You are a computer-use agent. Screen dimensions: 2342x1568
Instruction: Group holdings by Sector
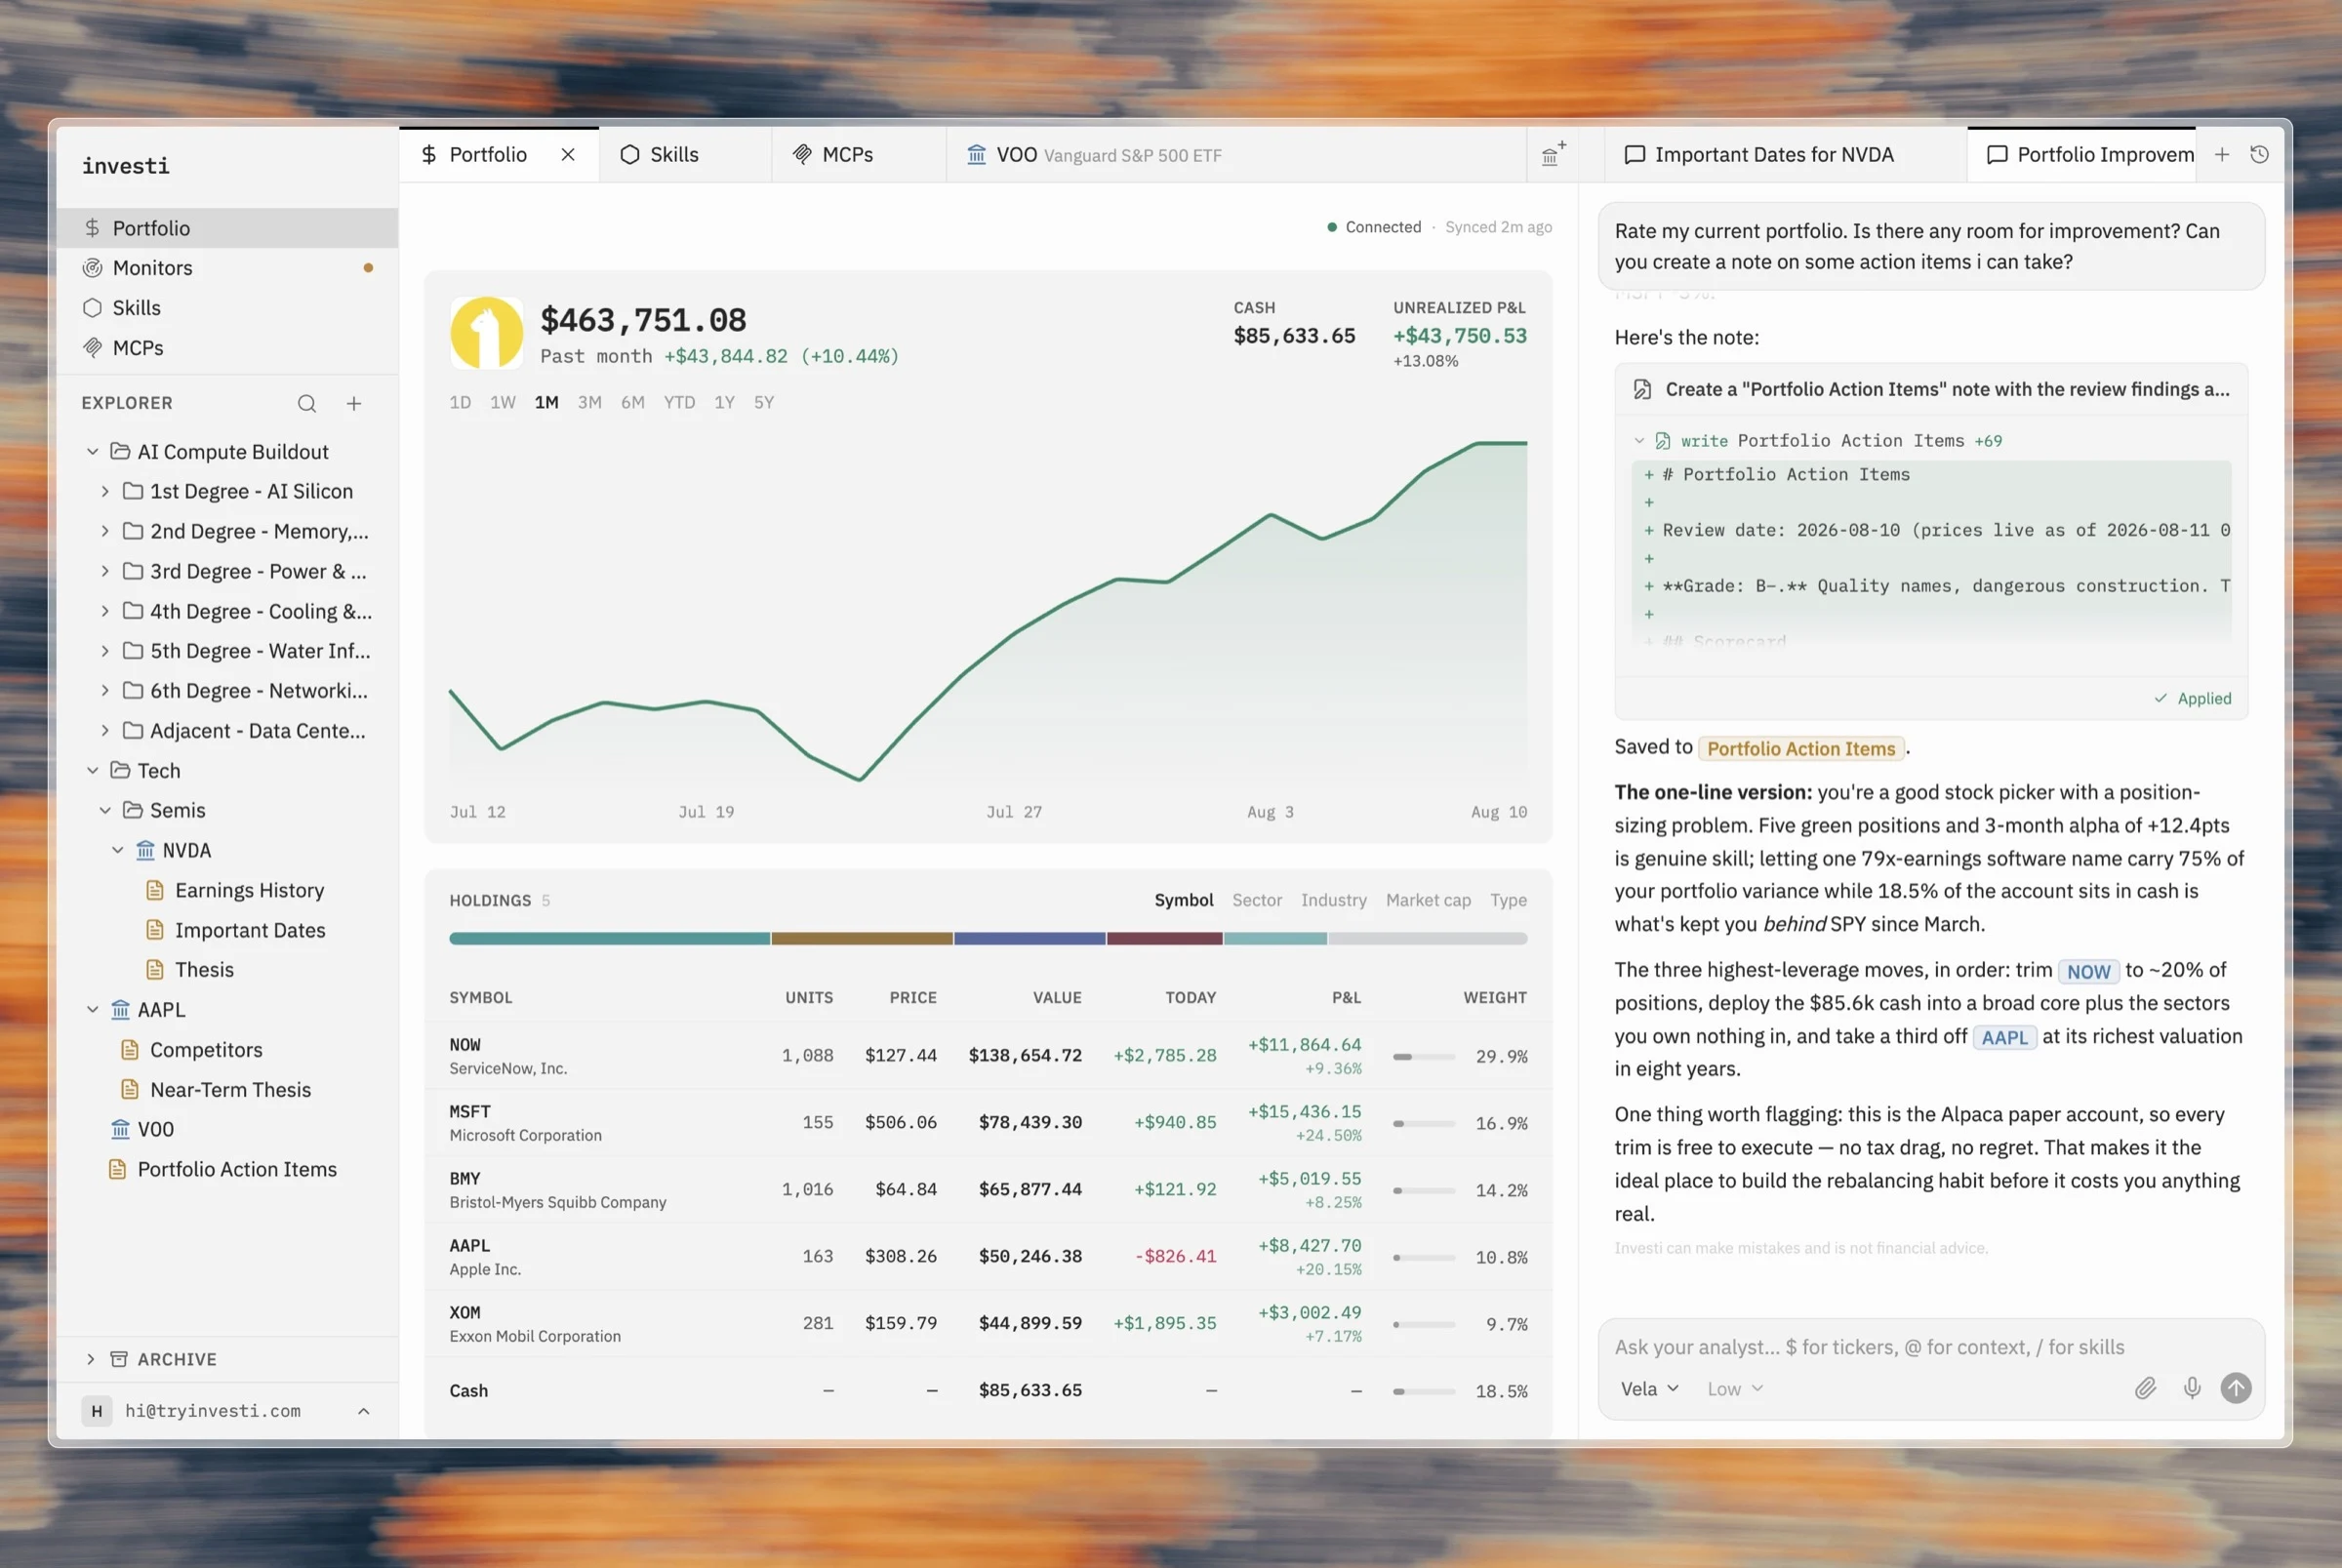[x=1256, y=900]
